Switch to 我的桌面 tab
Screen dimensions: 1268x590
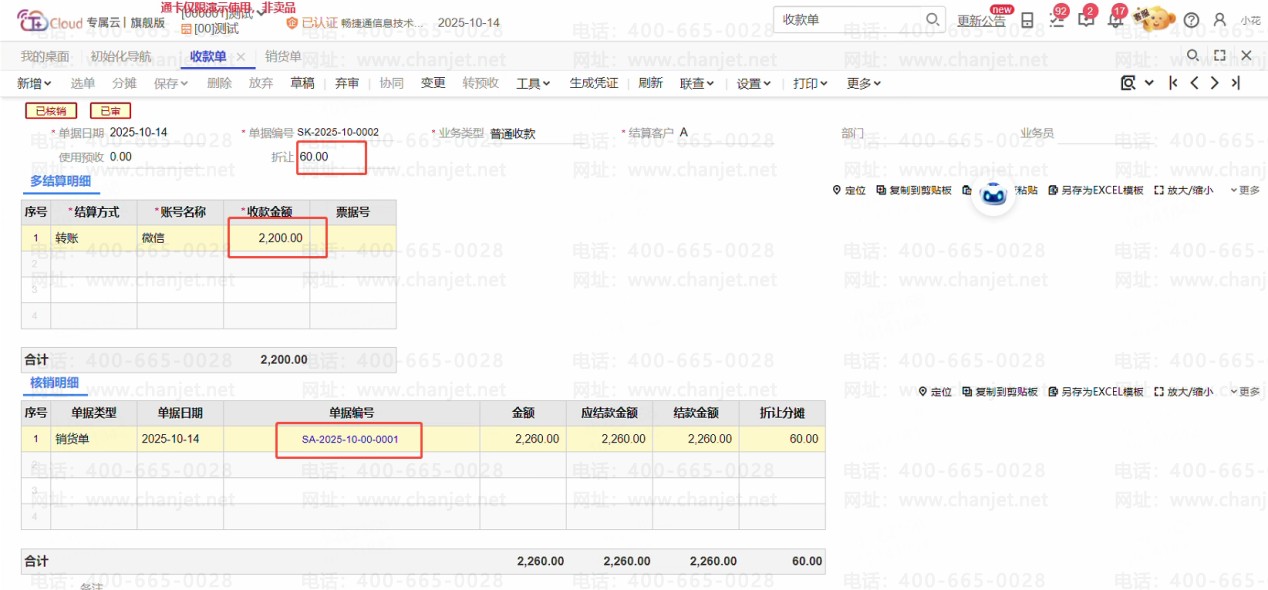coord(45,56)
